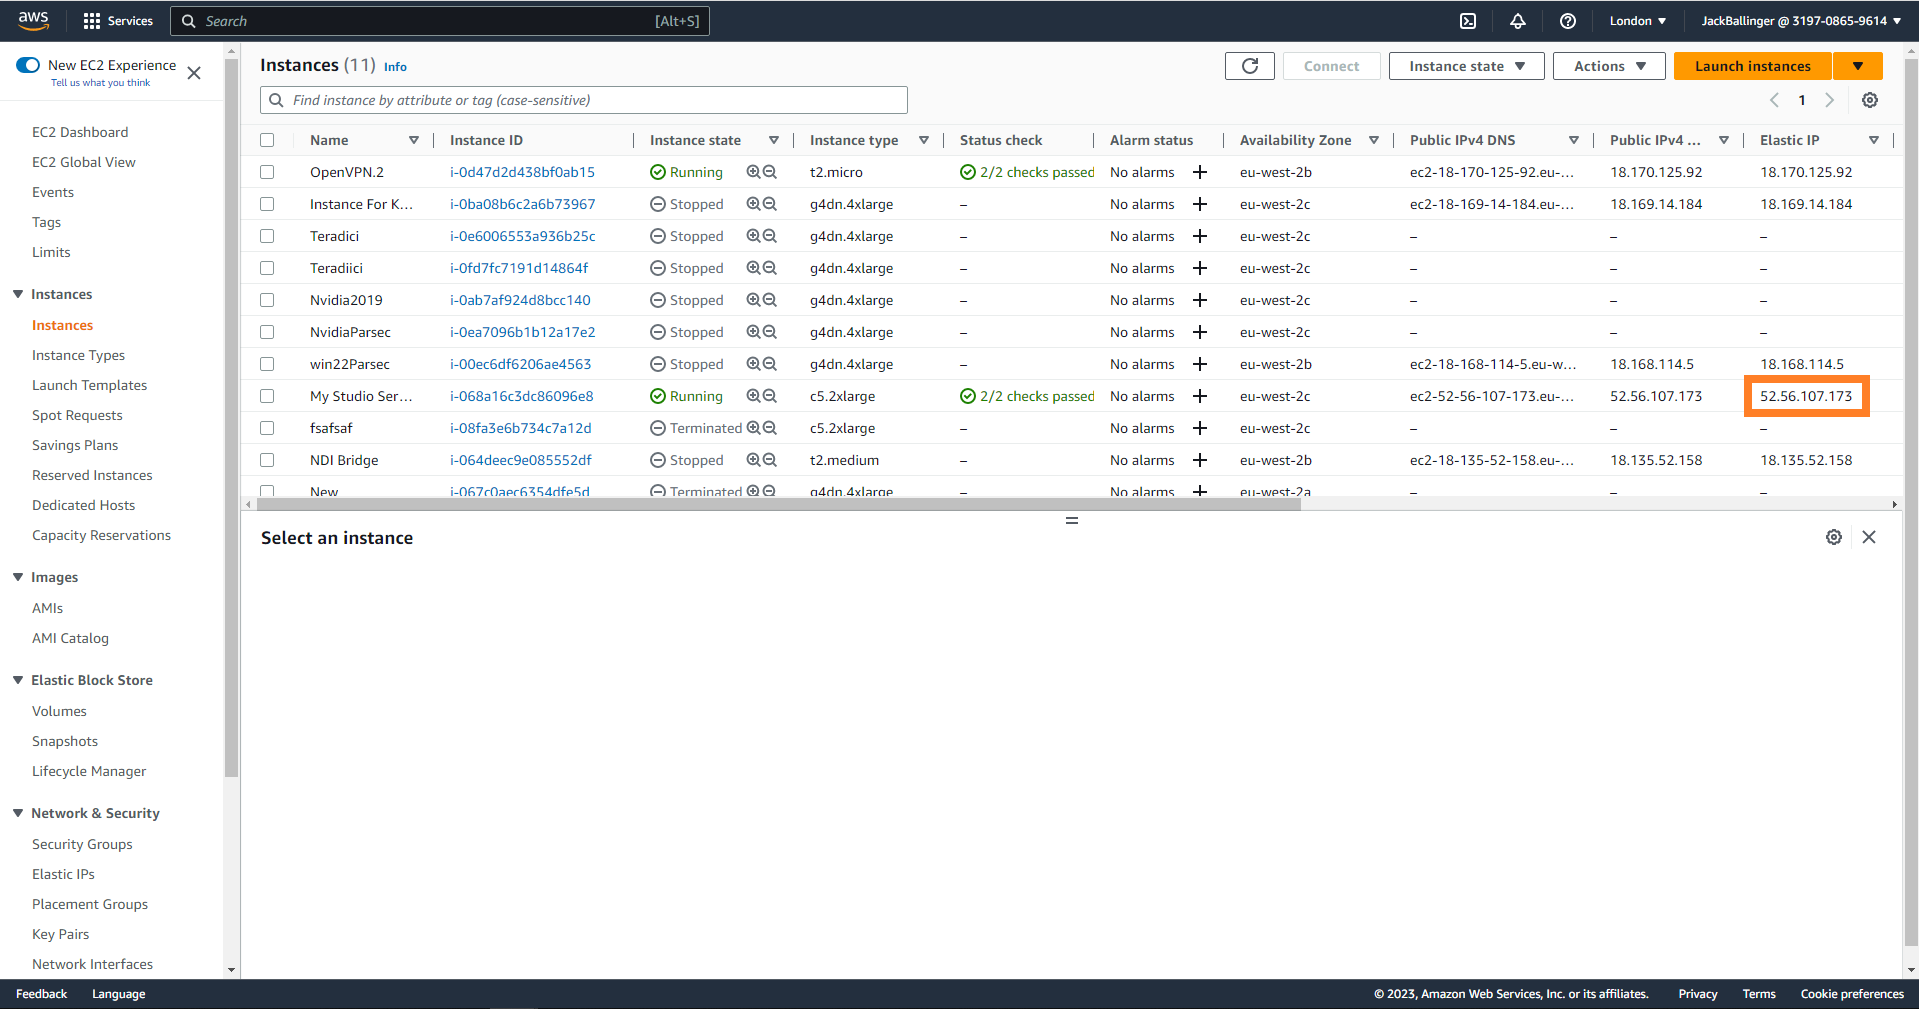Toggle the New EC2 Experience switch
This screenshot has height=1009, width=1919.
[28, 65]
